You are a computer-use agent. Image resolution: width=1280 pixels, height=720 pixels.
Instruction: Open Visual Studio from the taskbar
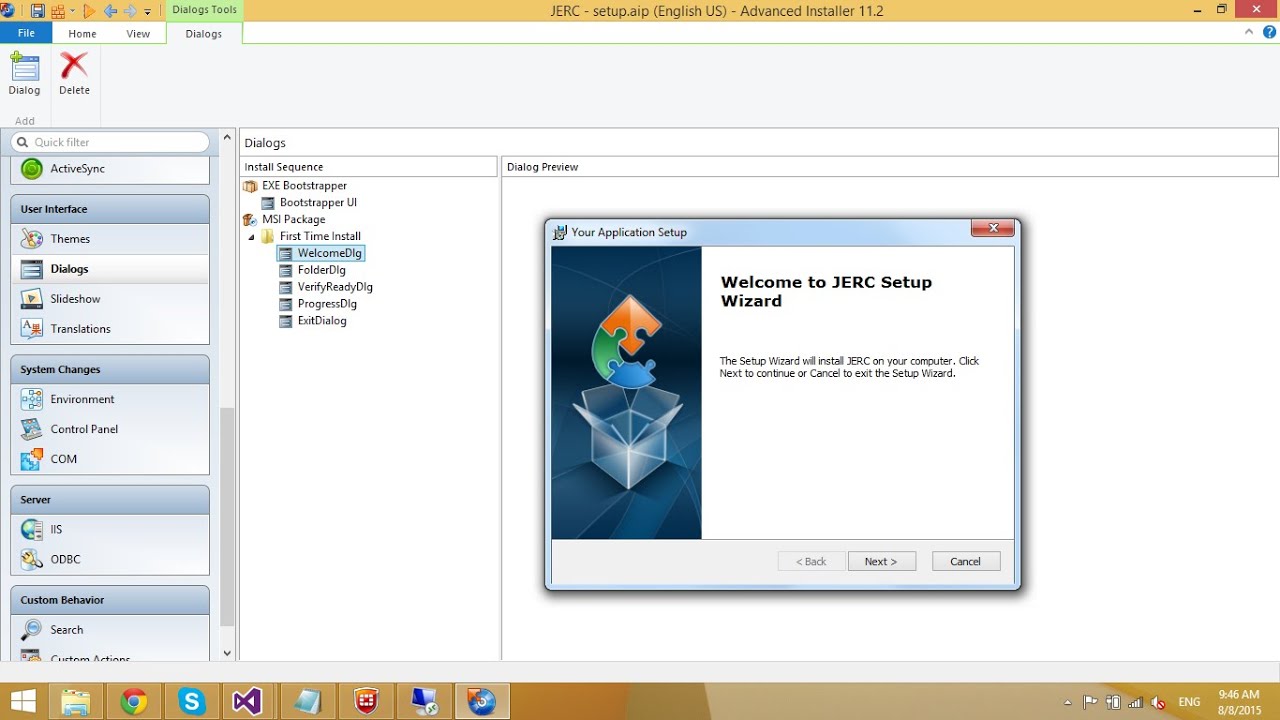point(248,702)
